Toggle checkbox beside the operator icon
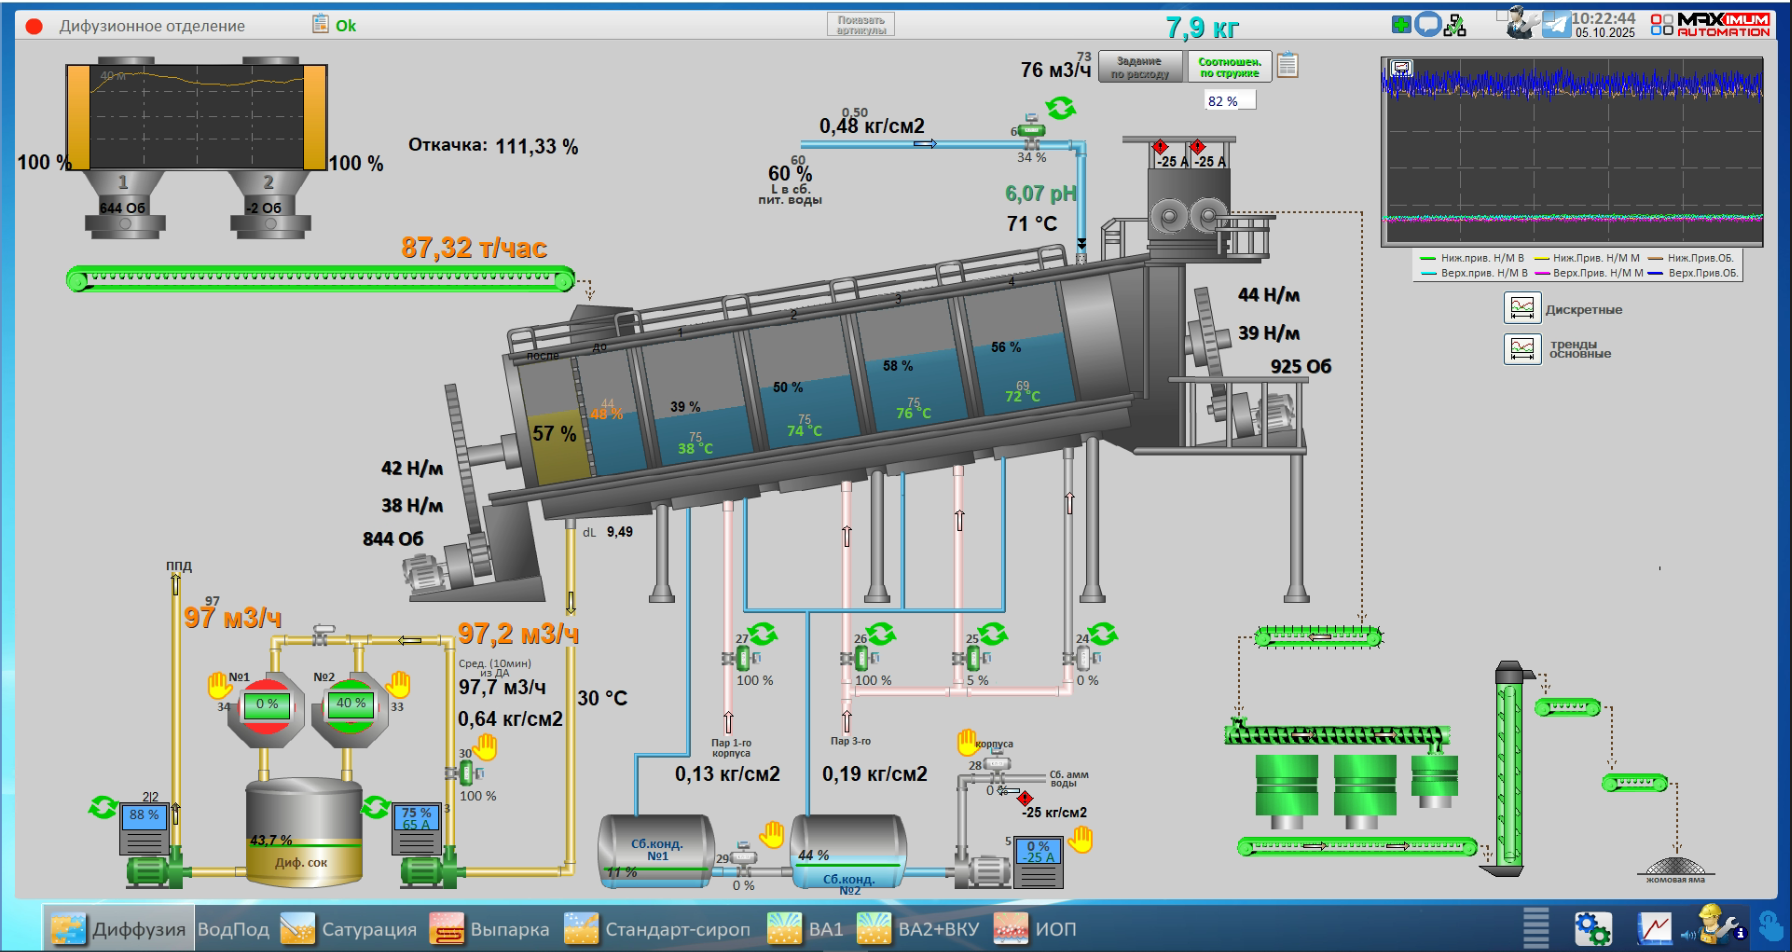1792x952 pixels. (1502, 15)
